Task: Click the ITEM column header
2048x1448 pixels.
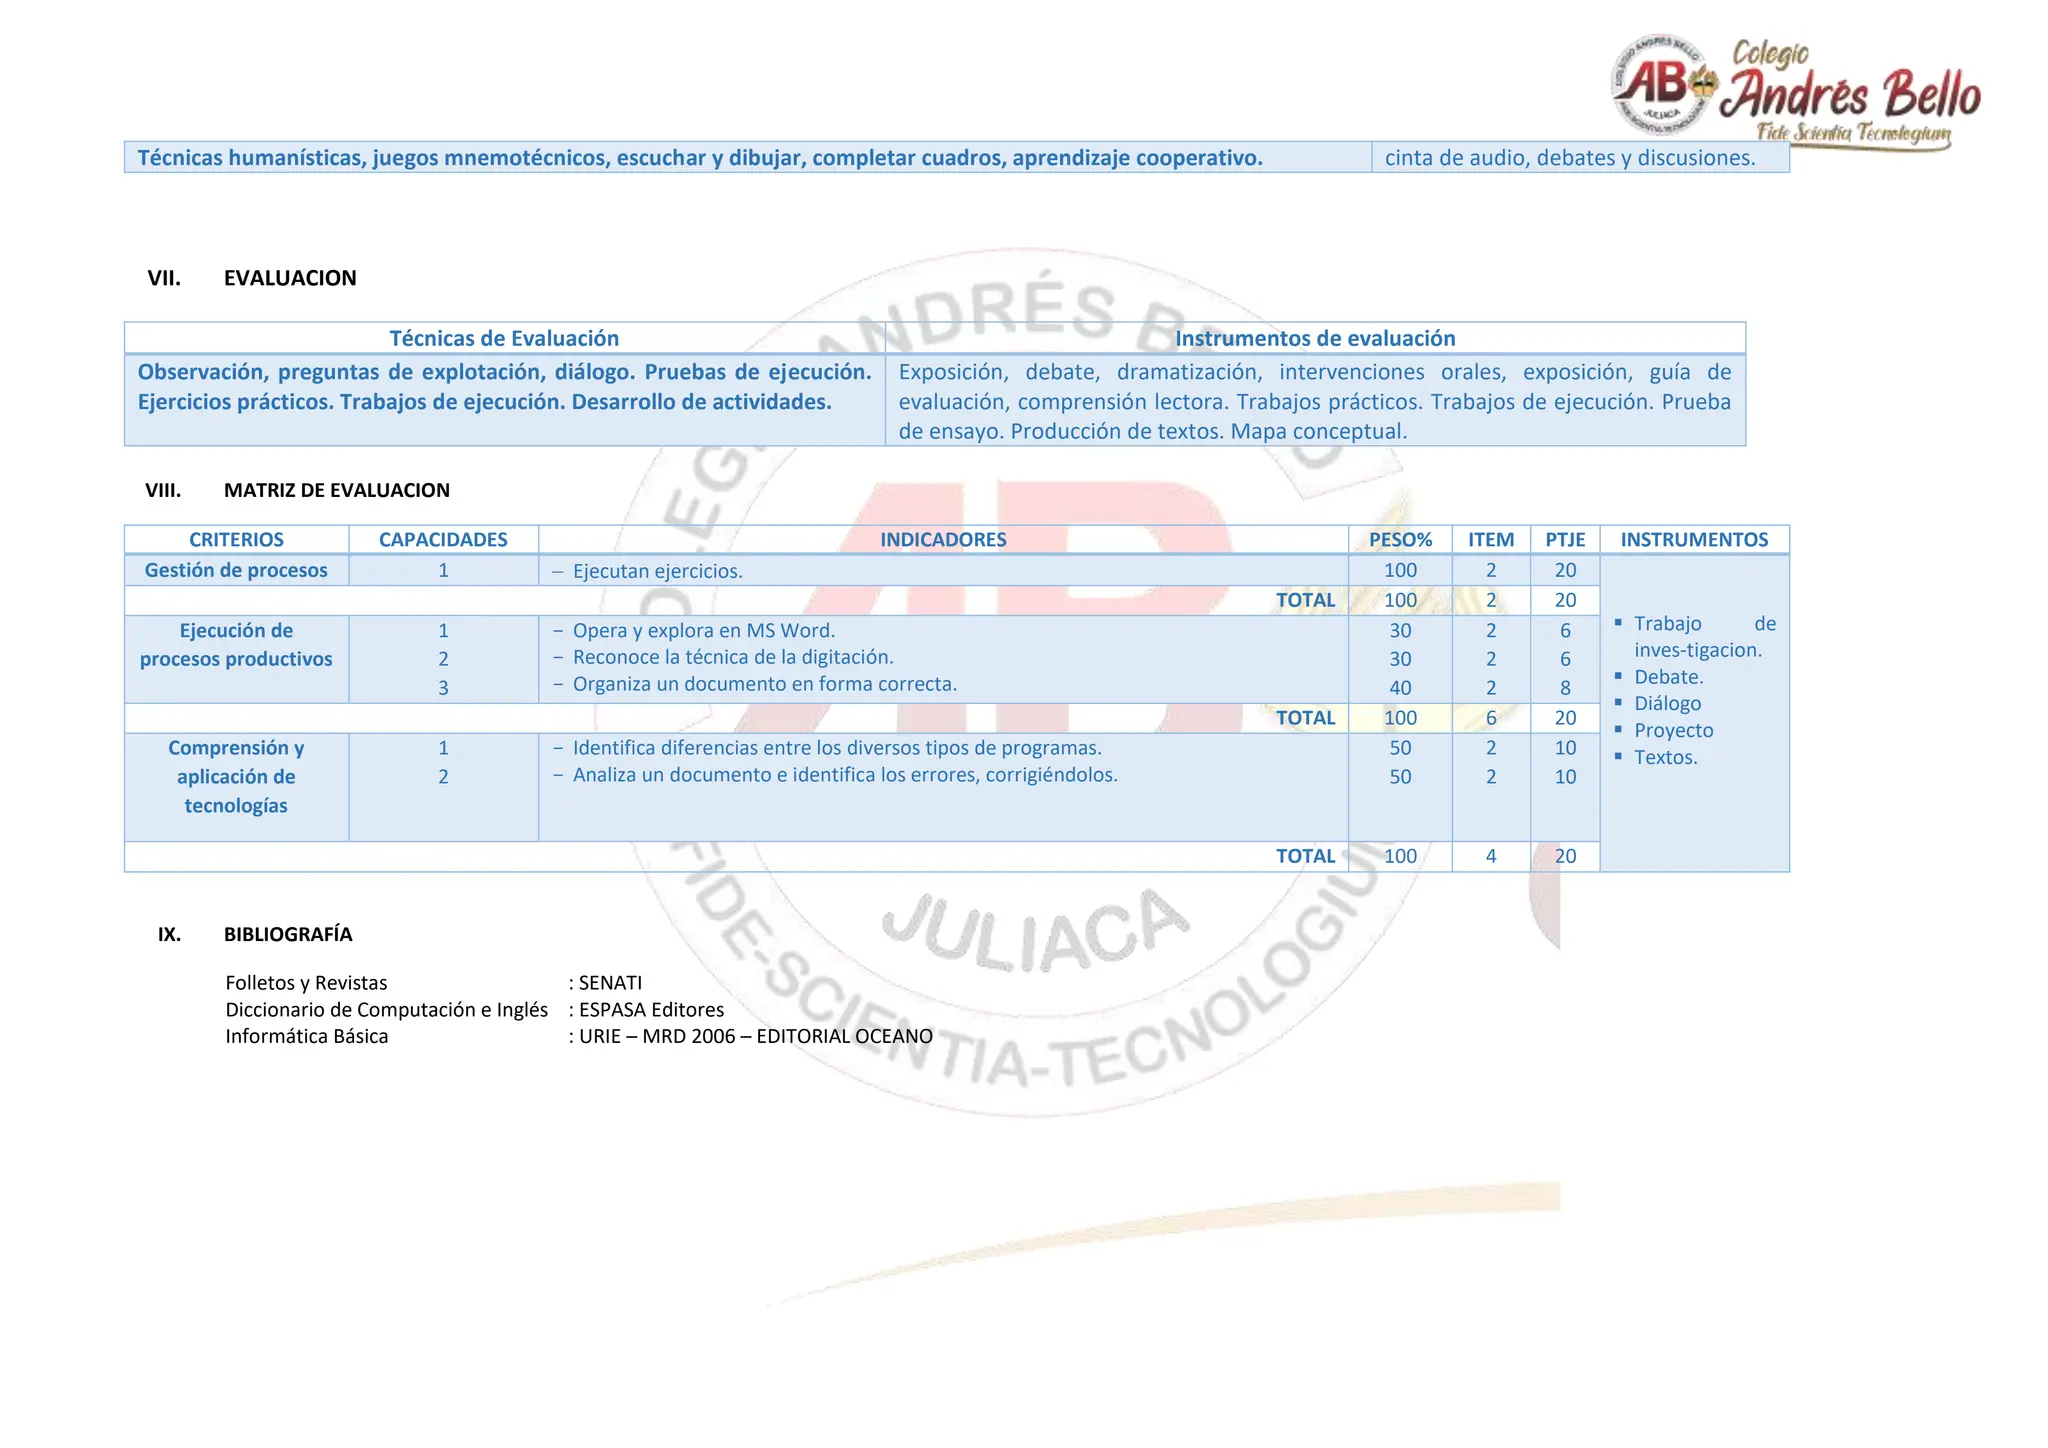Action: pyautogui.click(x=1491, y=539)
